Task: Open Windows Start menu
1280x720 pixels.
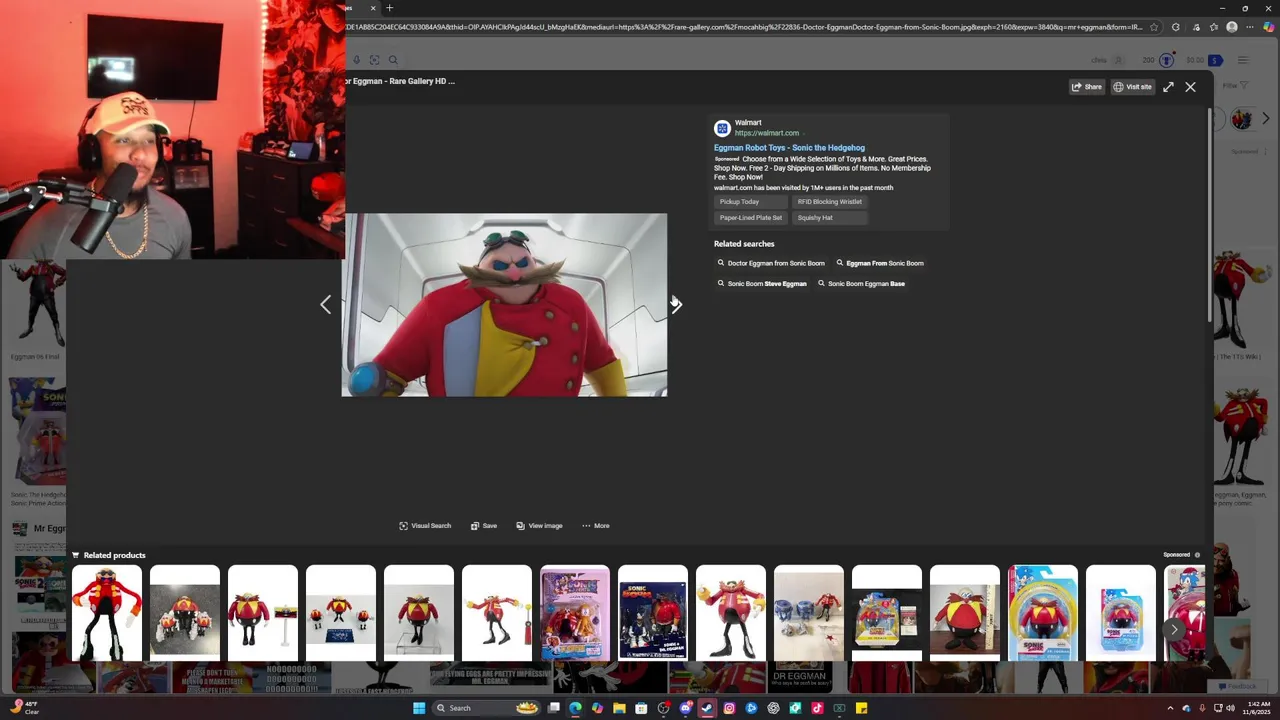Action: 419,708
